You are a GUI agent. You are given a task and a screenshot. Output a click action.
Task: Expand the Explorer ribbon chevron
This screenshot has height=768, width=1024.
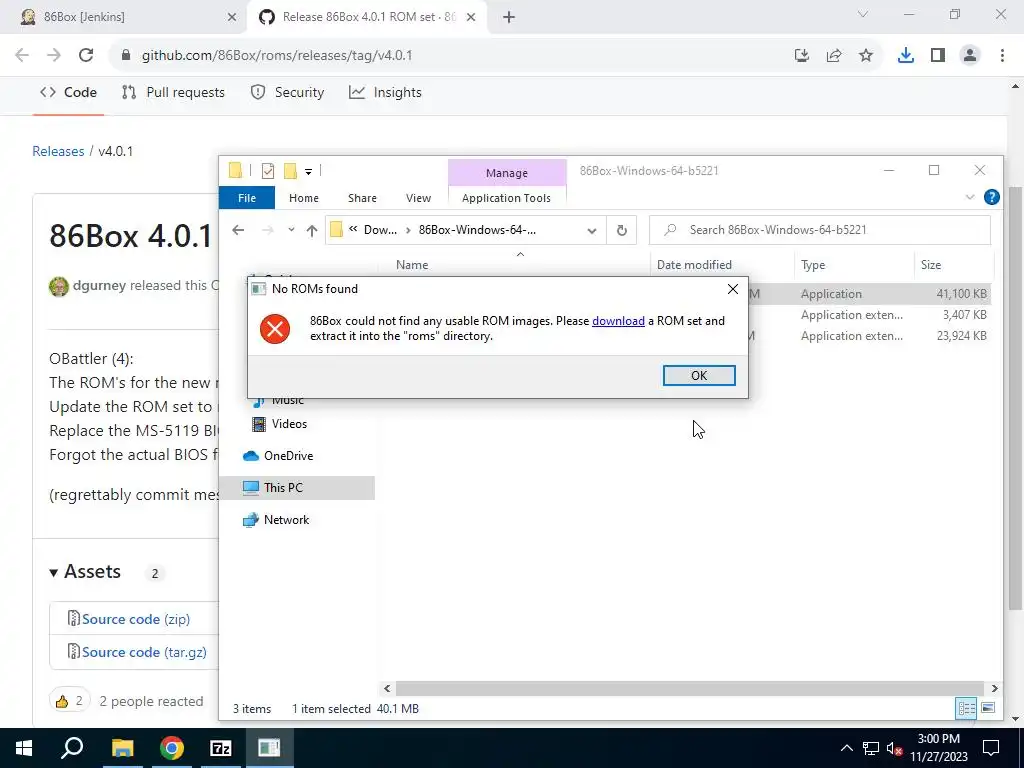click(x=969, y=197)
